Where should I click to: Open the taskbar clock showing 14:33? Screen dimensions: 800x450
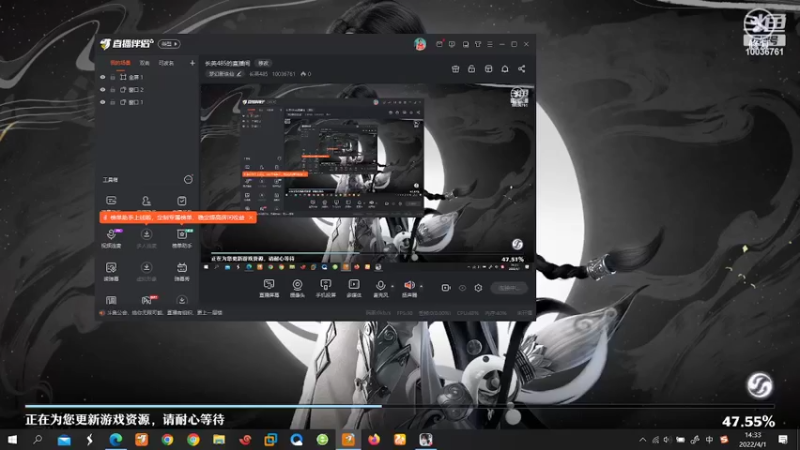click(x=753, y=439)
